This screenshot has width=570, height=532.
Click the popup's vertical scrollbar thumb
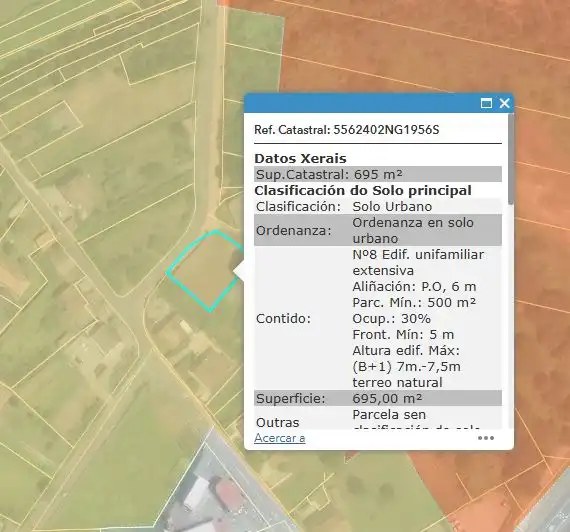point(511,159)
